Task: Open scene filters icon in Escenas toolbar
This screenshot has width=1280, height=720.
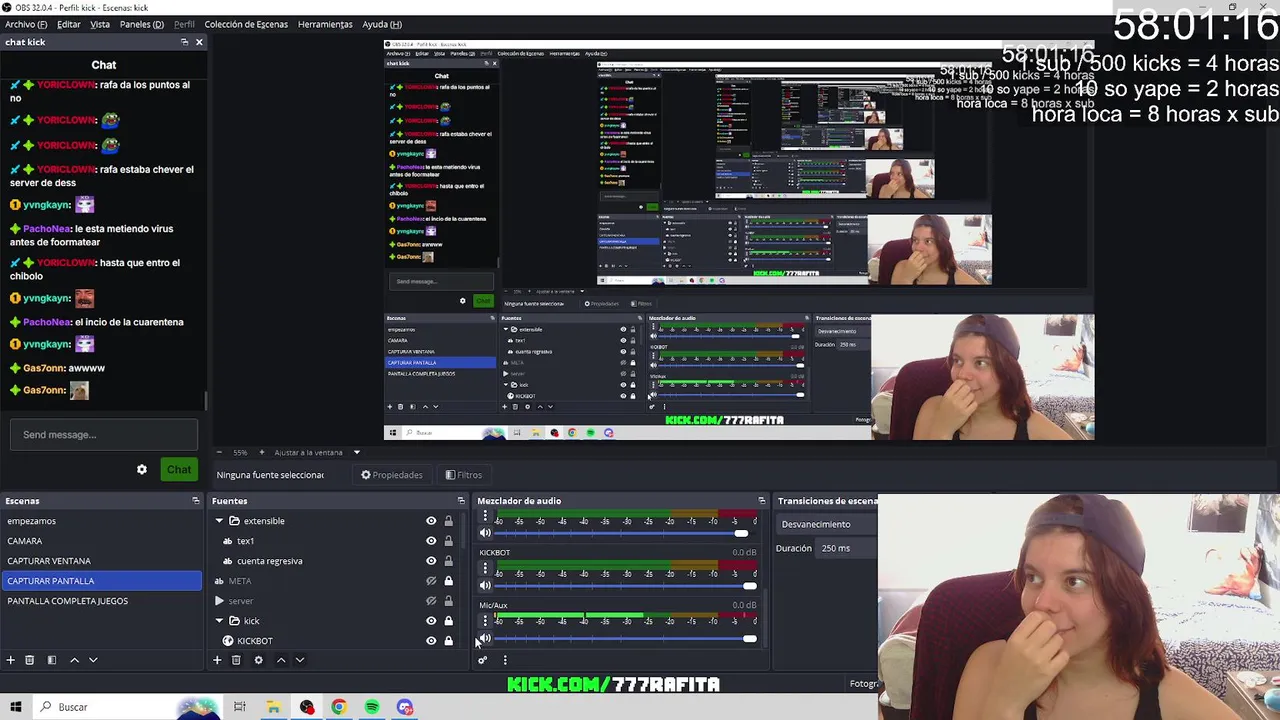Action: (51, 660)
